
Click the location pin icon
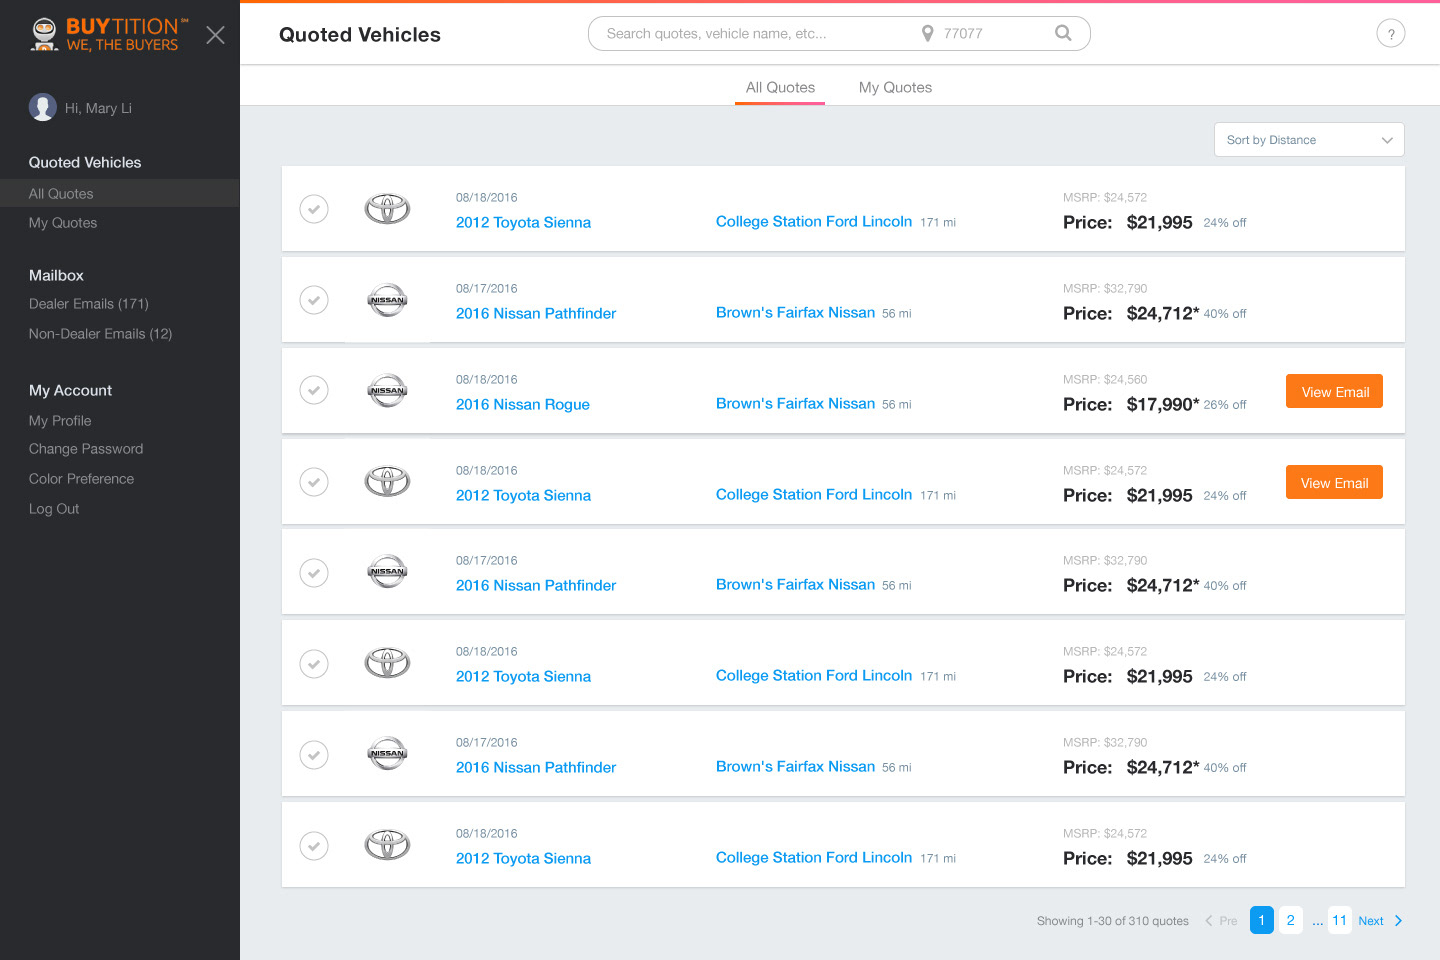coord(927,33)
